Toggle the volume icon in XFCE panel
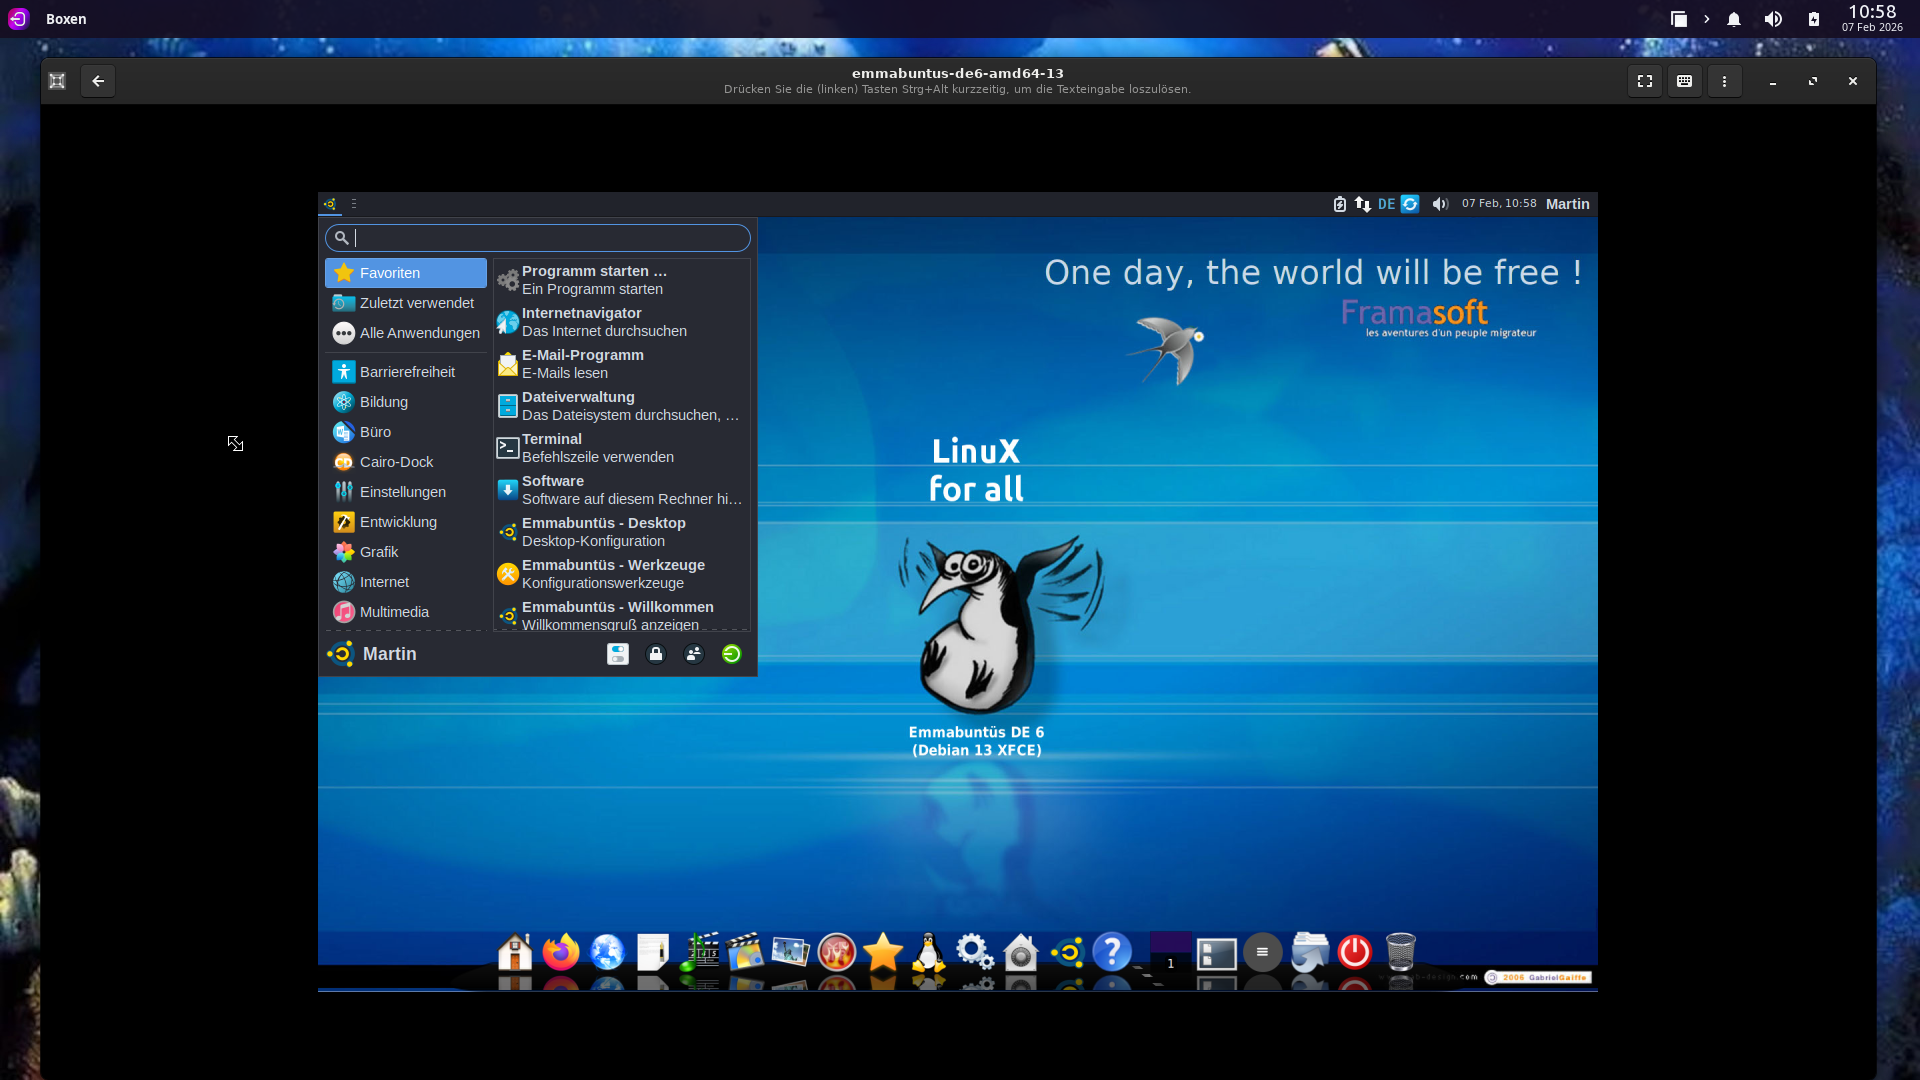The width and height of the screenshot is (1920, 1080). (x=1440, y=204)
